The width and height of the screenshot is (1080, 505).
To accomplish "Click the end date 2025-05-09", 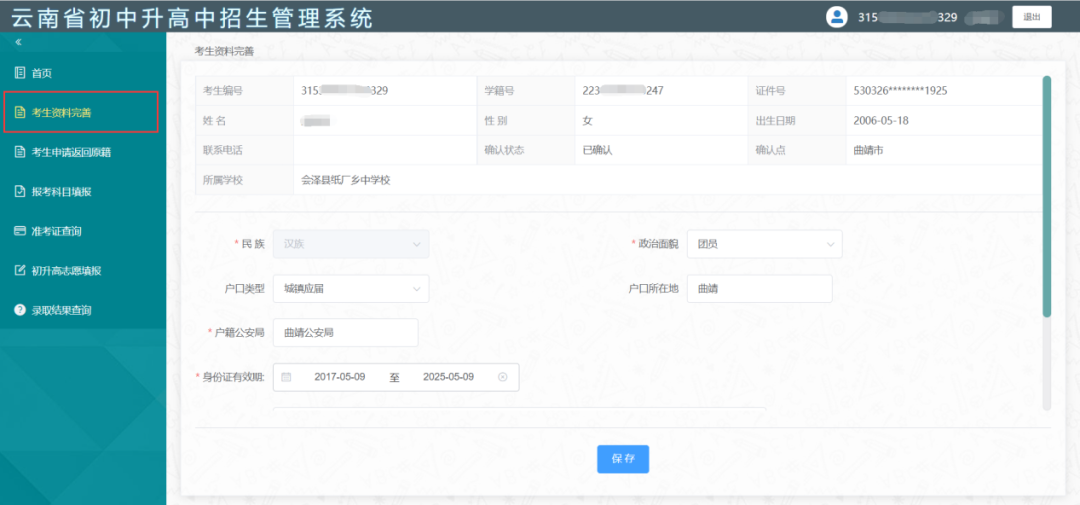I will (x=448, y=377).
